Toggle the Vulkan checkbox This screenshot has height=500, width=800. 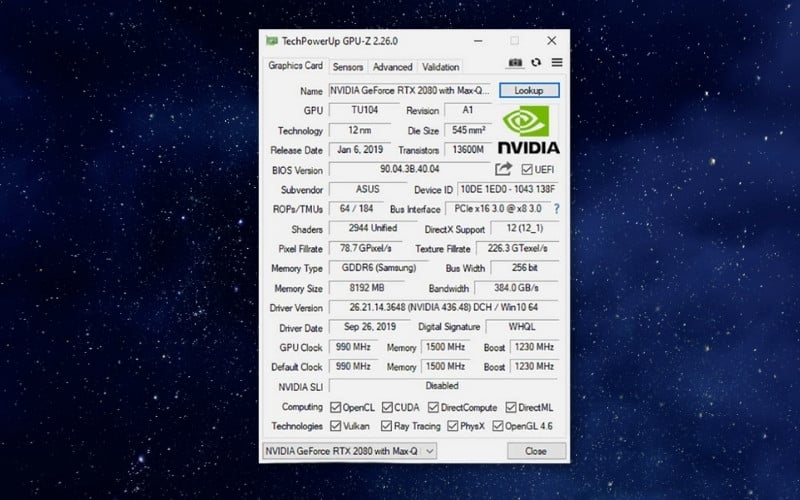tap(335, 426)
